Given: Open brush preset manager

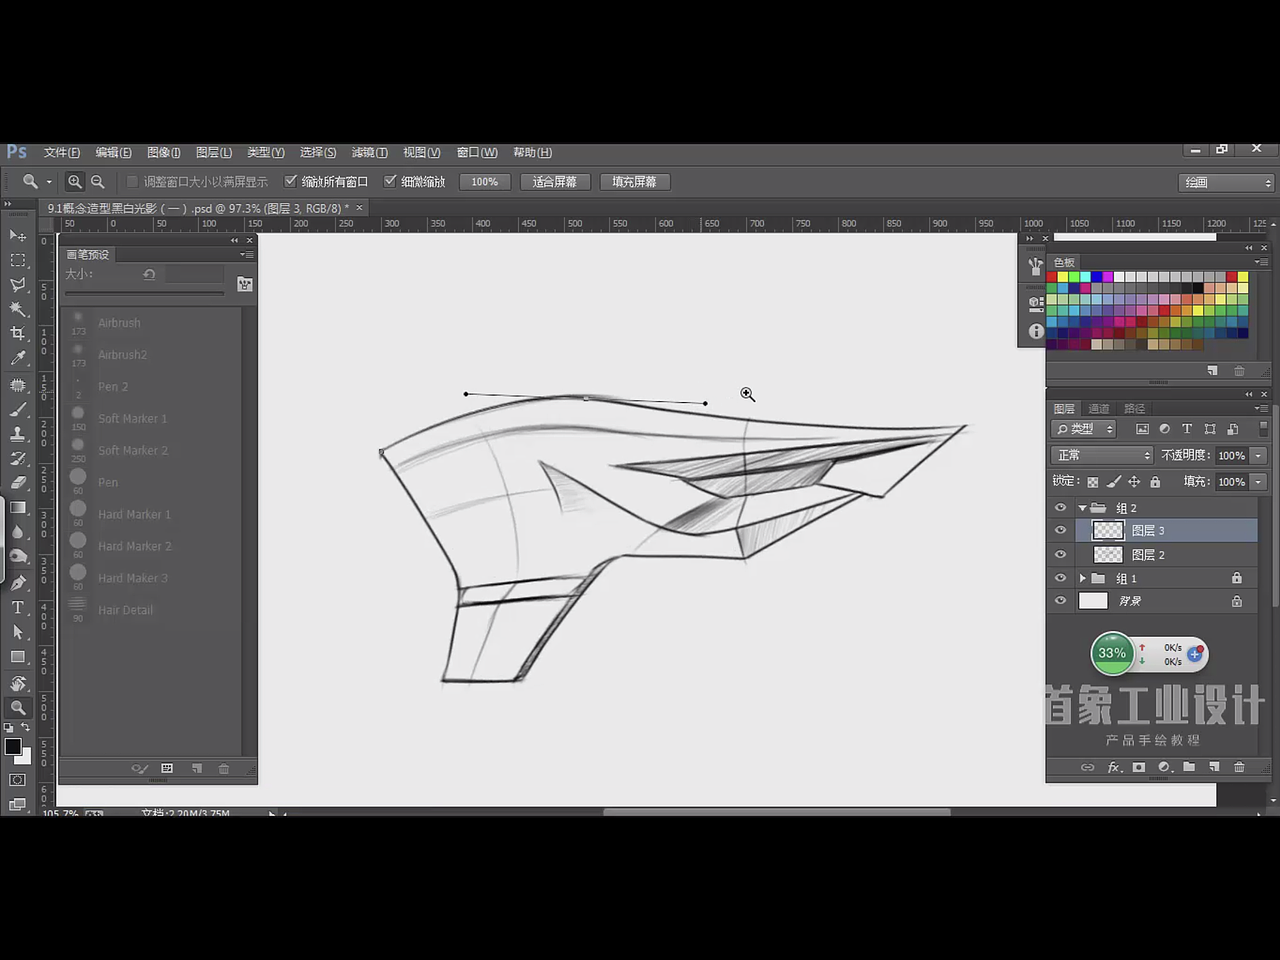Looking at the screenshot, I should tap(167, 768).
